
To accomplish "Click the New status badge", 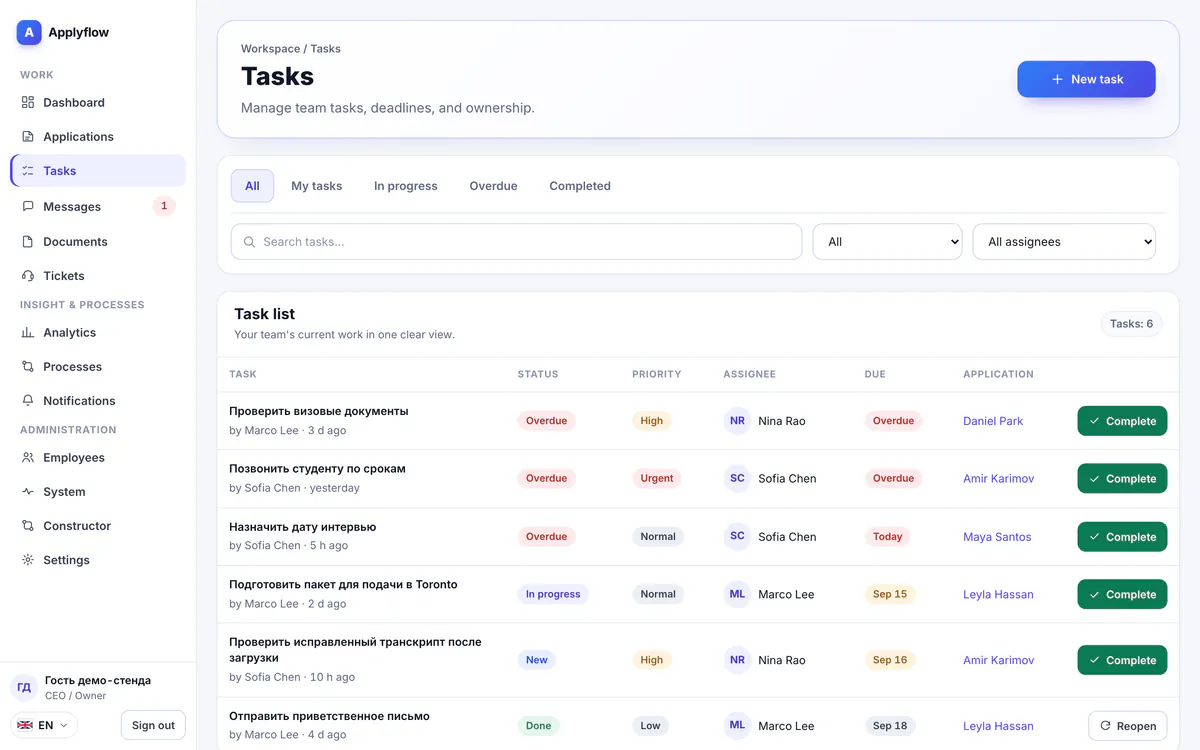I will [x=537, y=660].
